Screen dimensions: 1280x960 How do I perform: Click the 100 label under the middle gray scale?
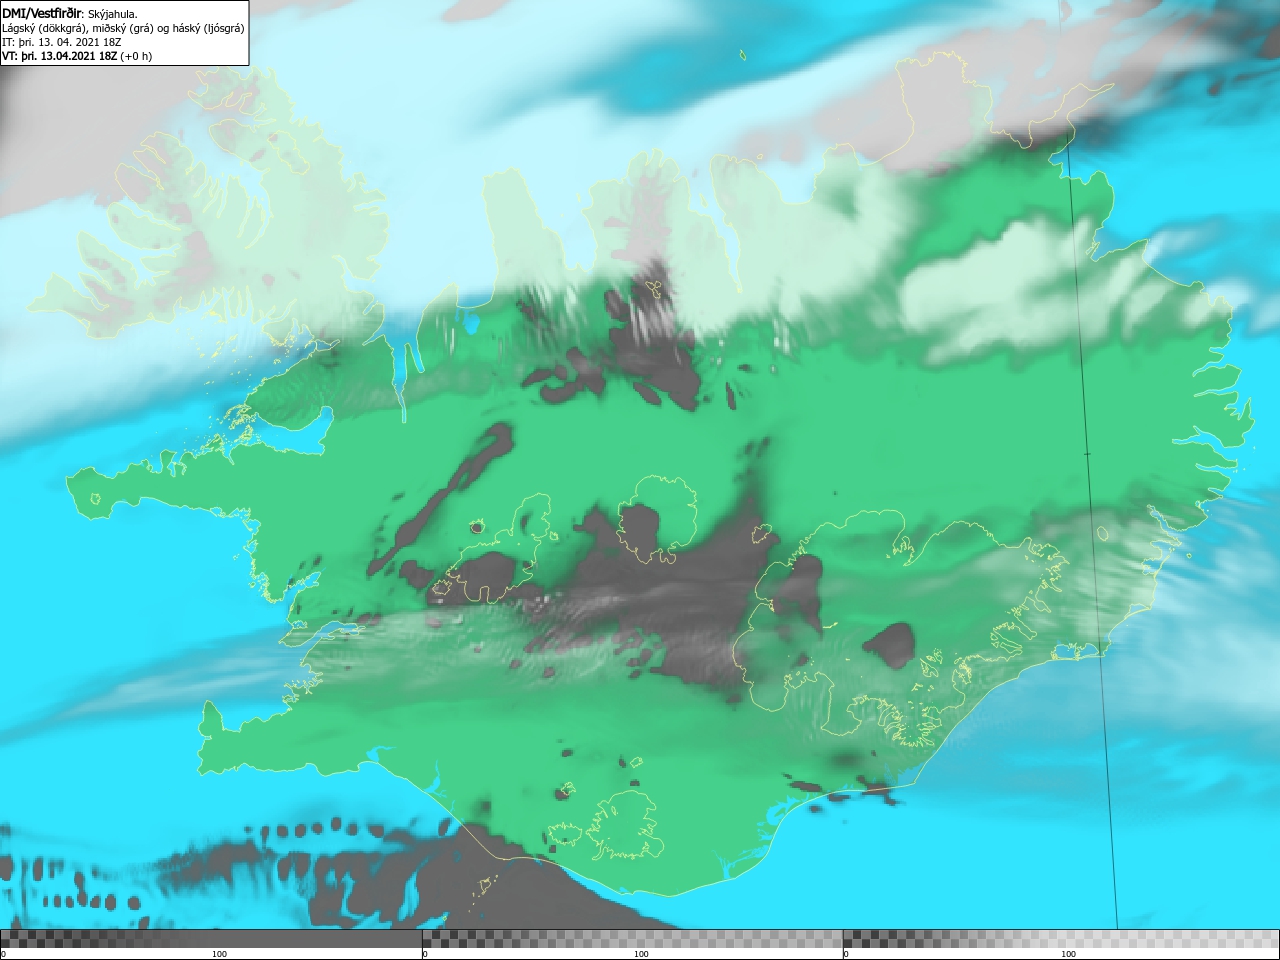(x=641, y=954)
